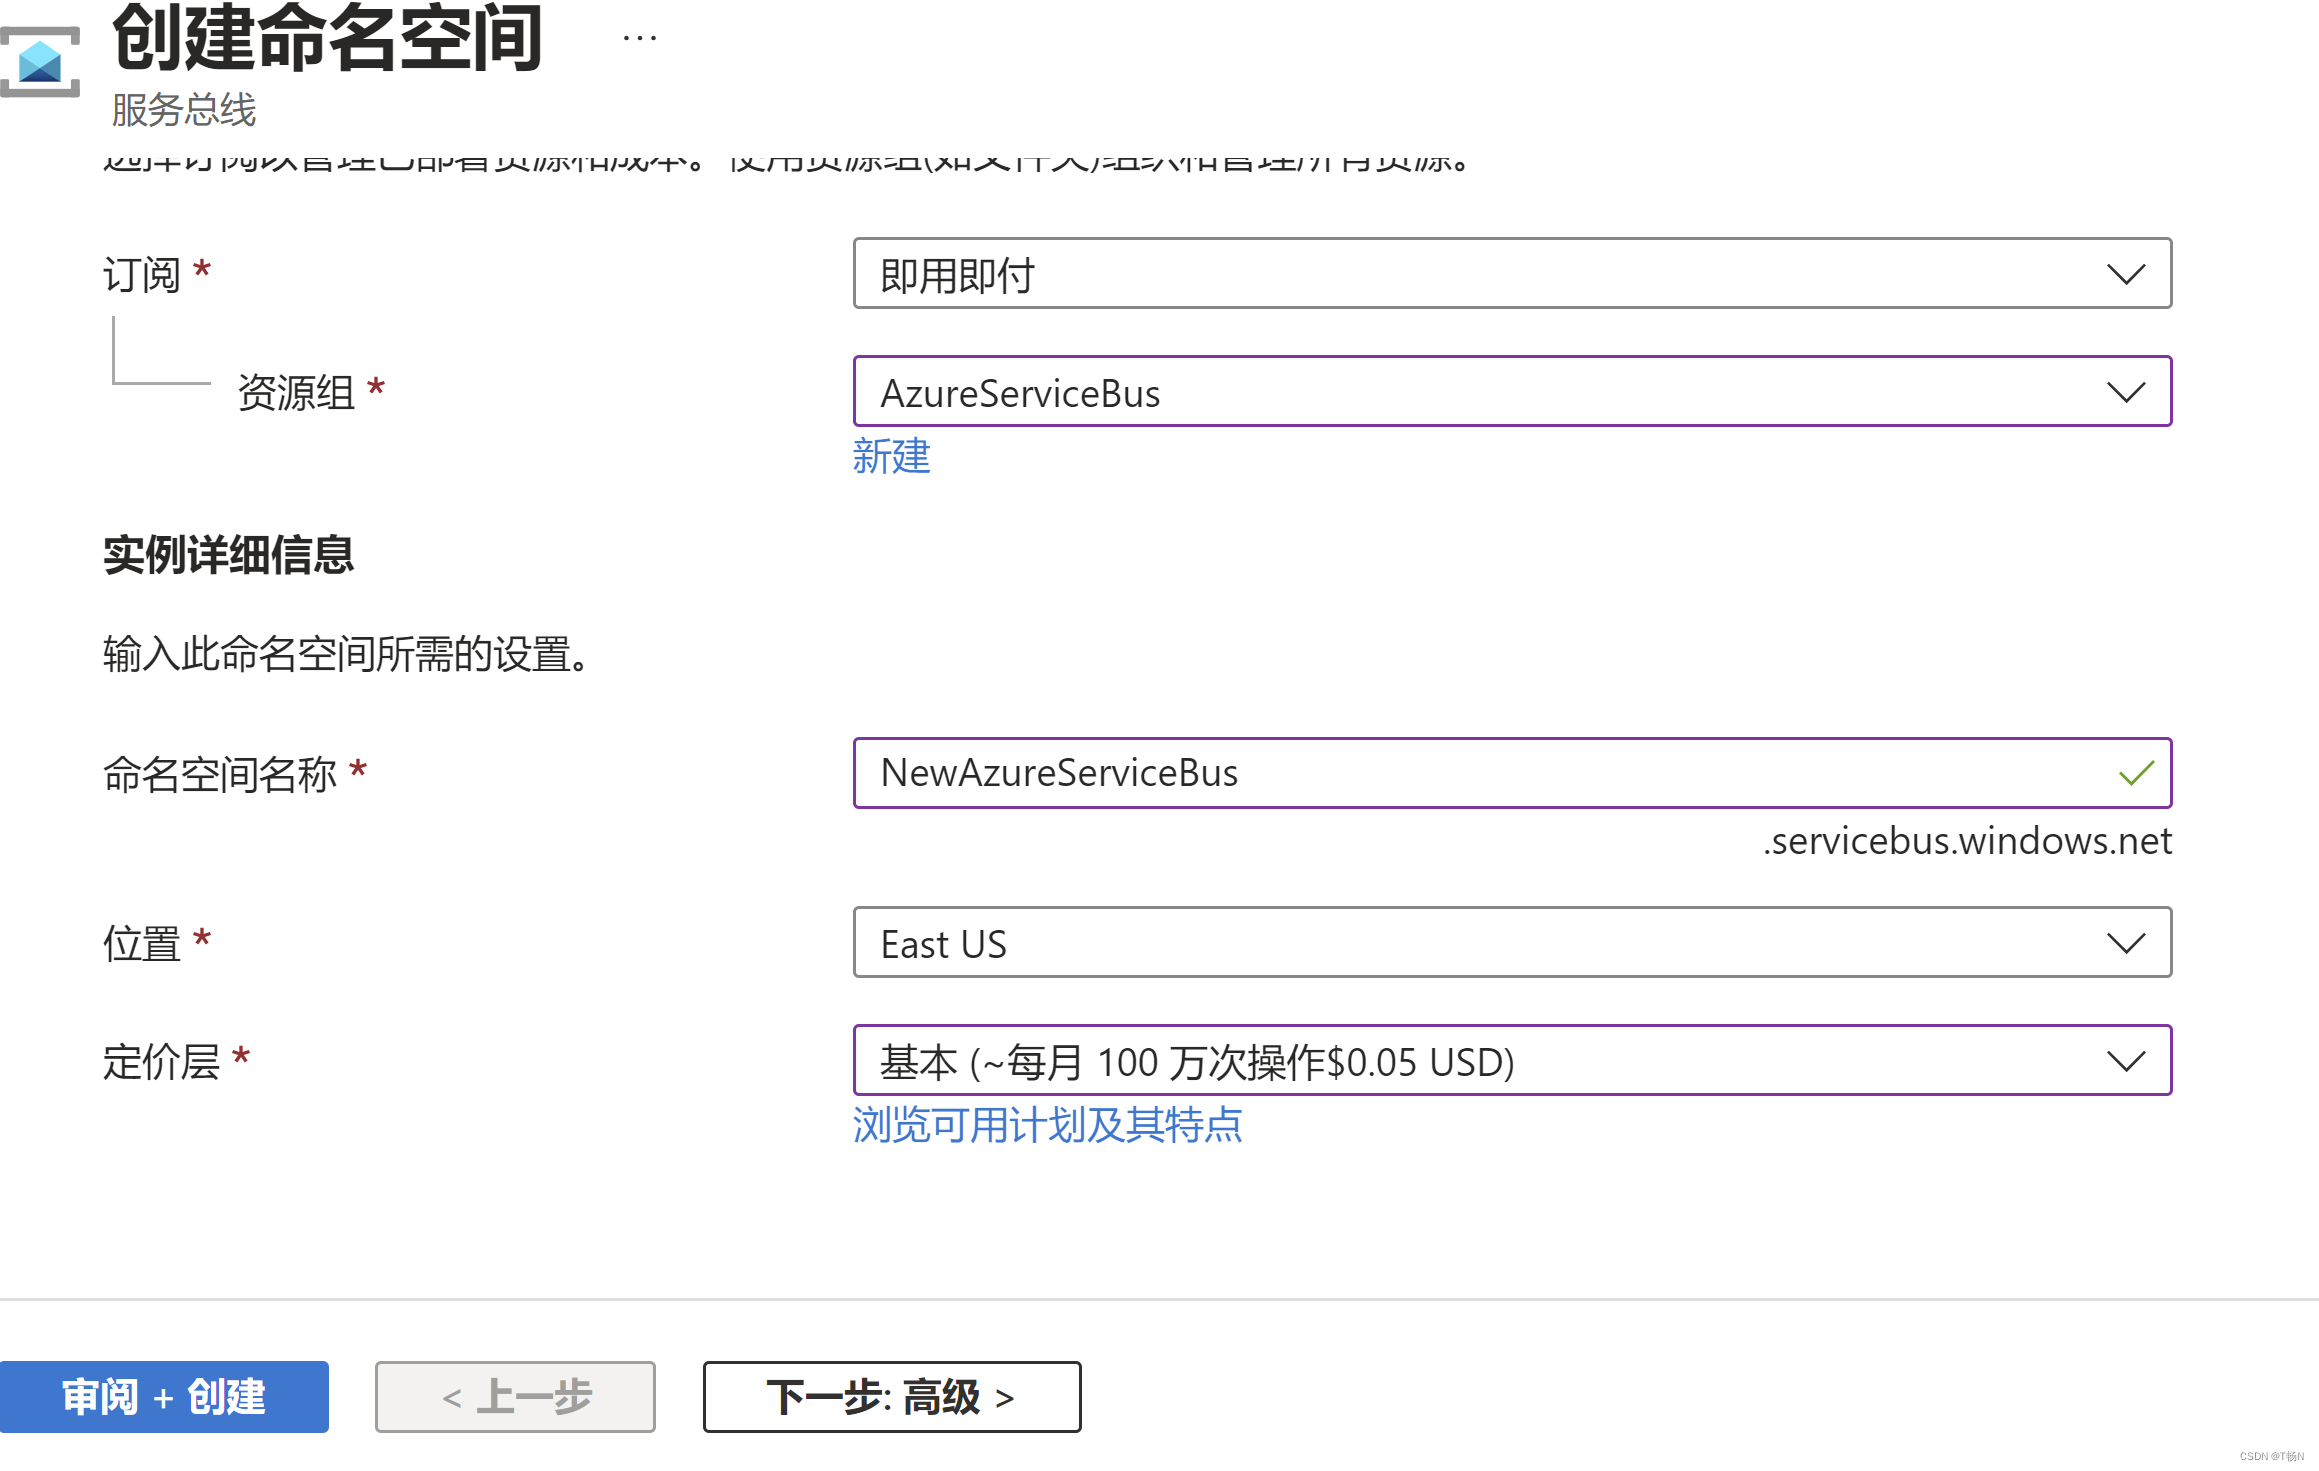This screenshot has height=1471, width=2319.
Task: Click the 实例详细信息 section heading
Action: (x=228, y=555)
